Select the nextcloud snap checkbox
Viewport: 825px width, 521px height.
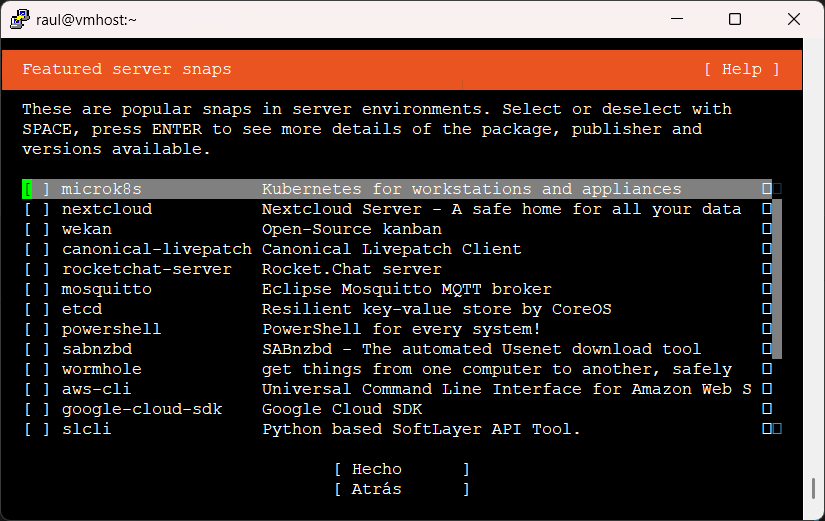click(37, 209)
